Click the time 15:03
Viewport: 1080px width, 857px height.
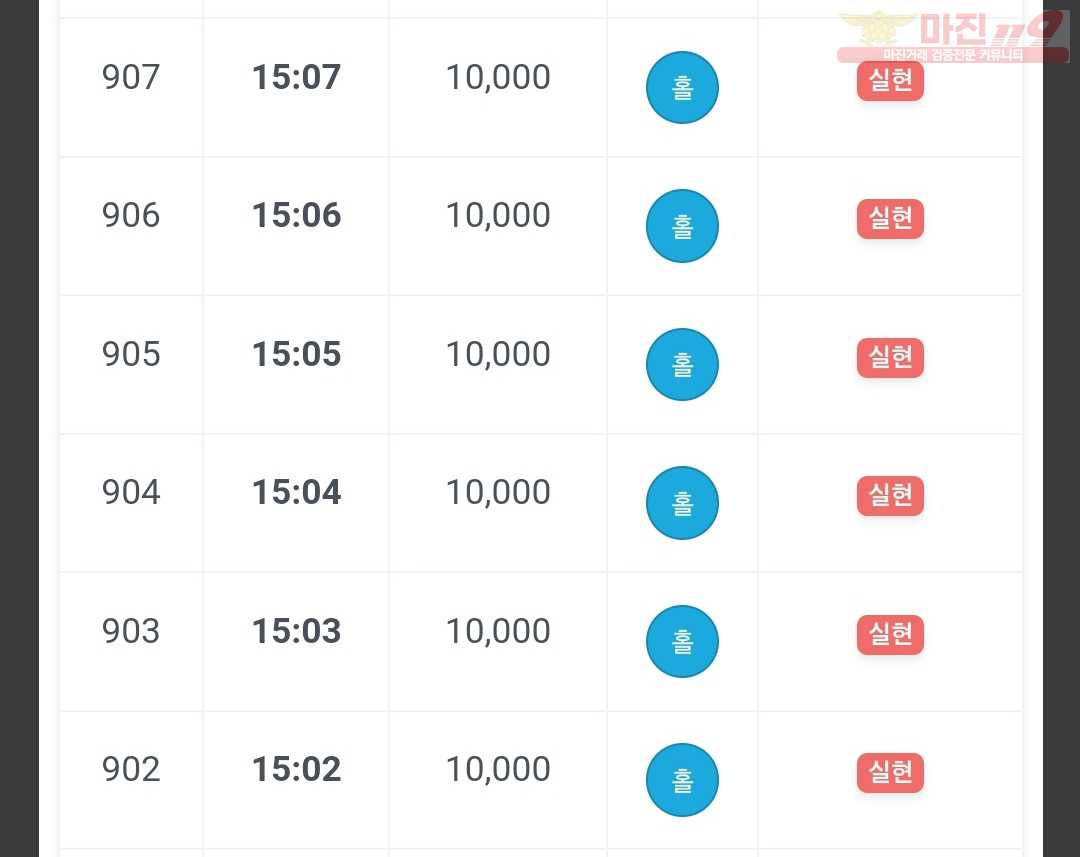296,631
